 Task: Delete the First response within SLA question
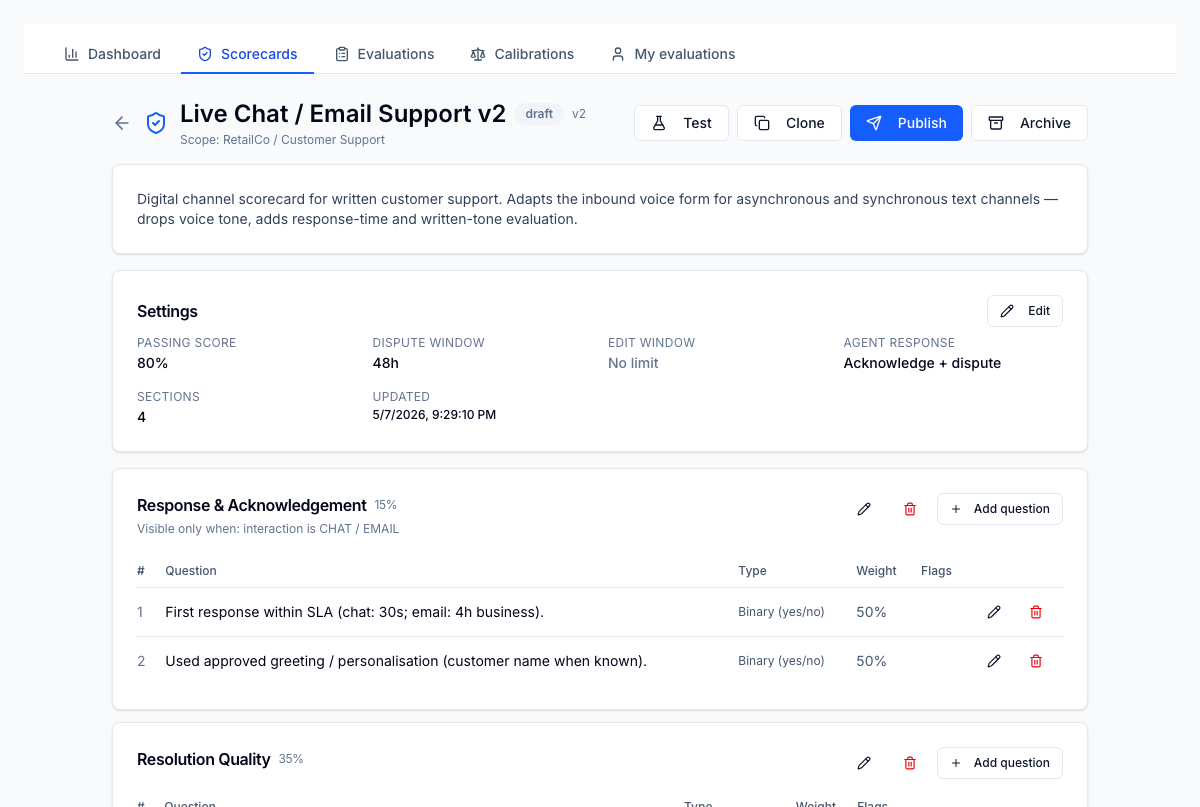click(1036, 612)
